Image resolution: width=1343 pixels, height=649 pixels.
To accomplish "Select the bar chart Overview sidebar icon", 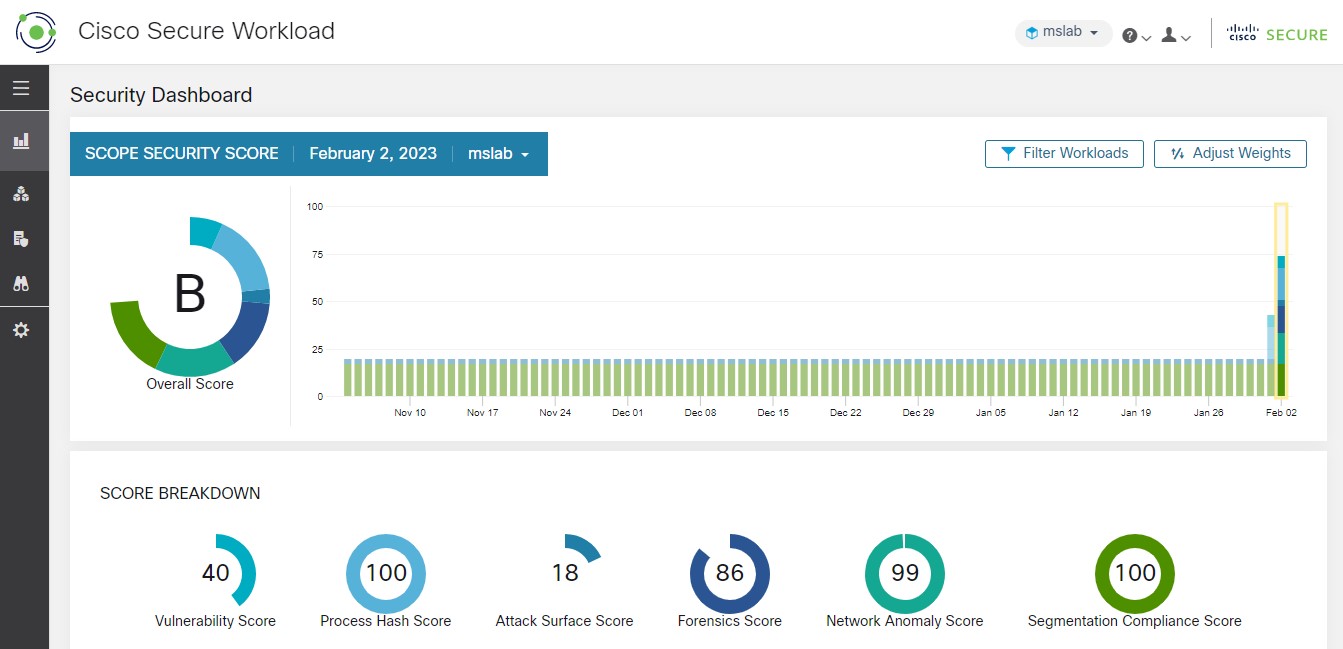I will tap(21, 141).
